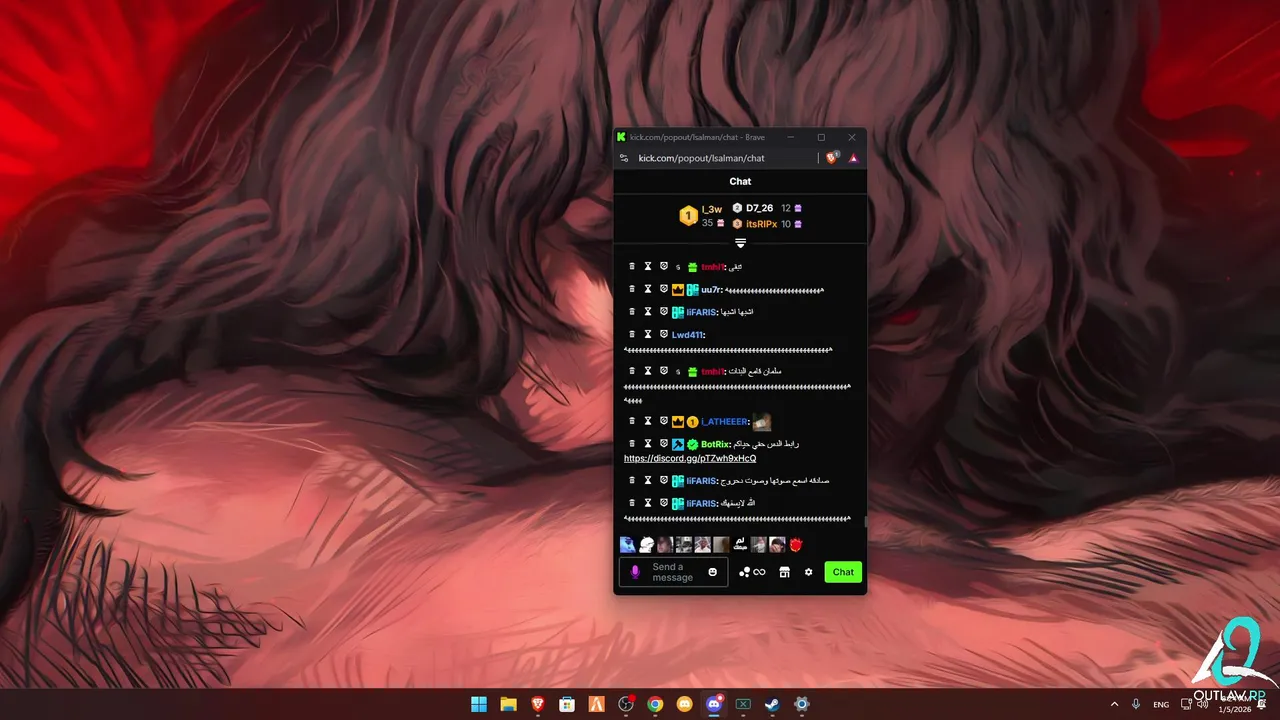Insert the Arabic text emote

coord(740,545)
